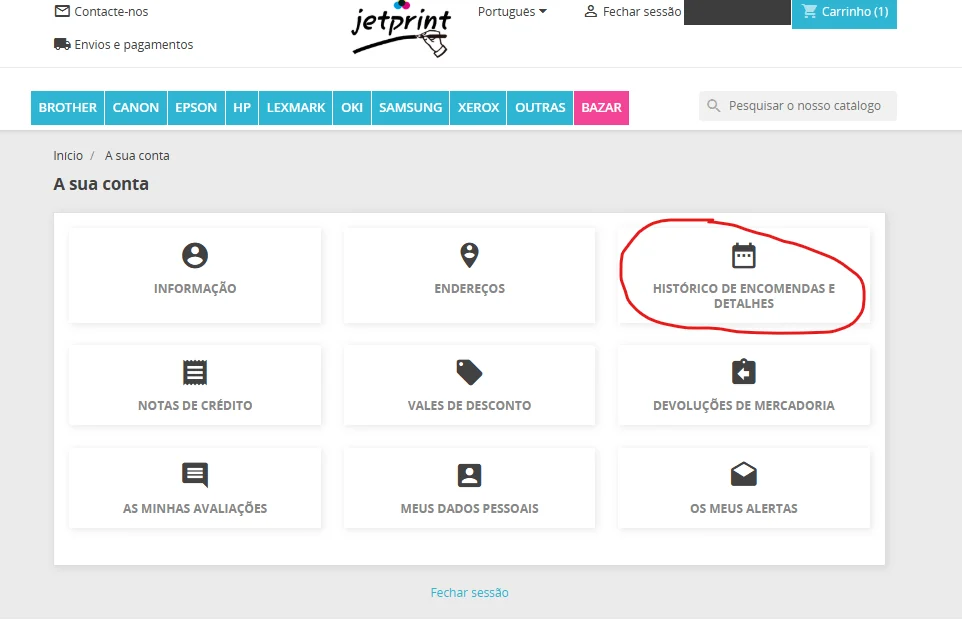Click the OS MEUS ALERTAS label
This screenshot has width=962, height=641.
pos(744,509)
